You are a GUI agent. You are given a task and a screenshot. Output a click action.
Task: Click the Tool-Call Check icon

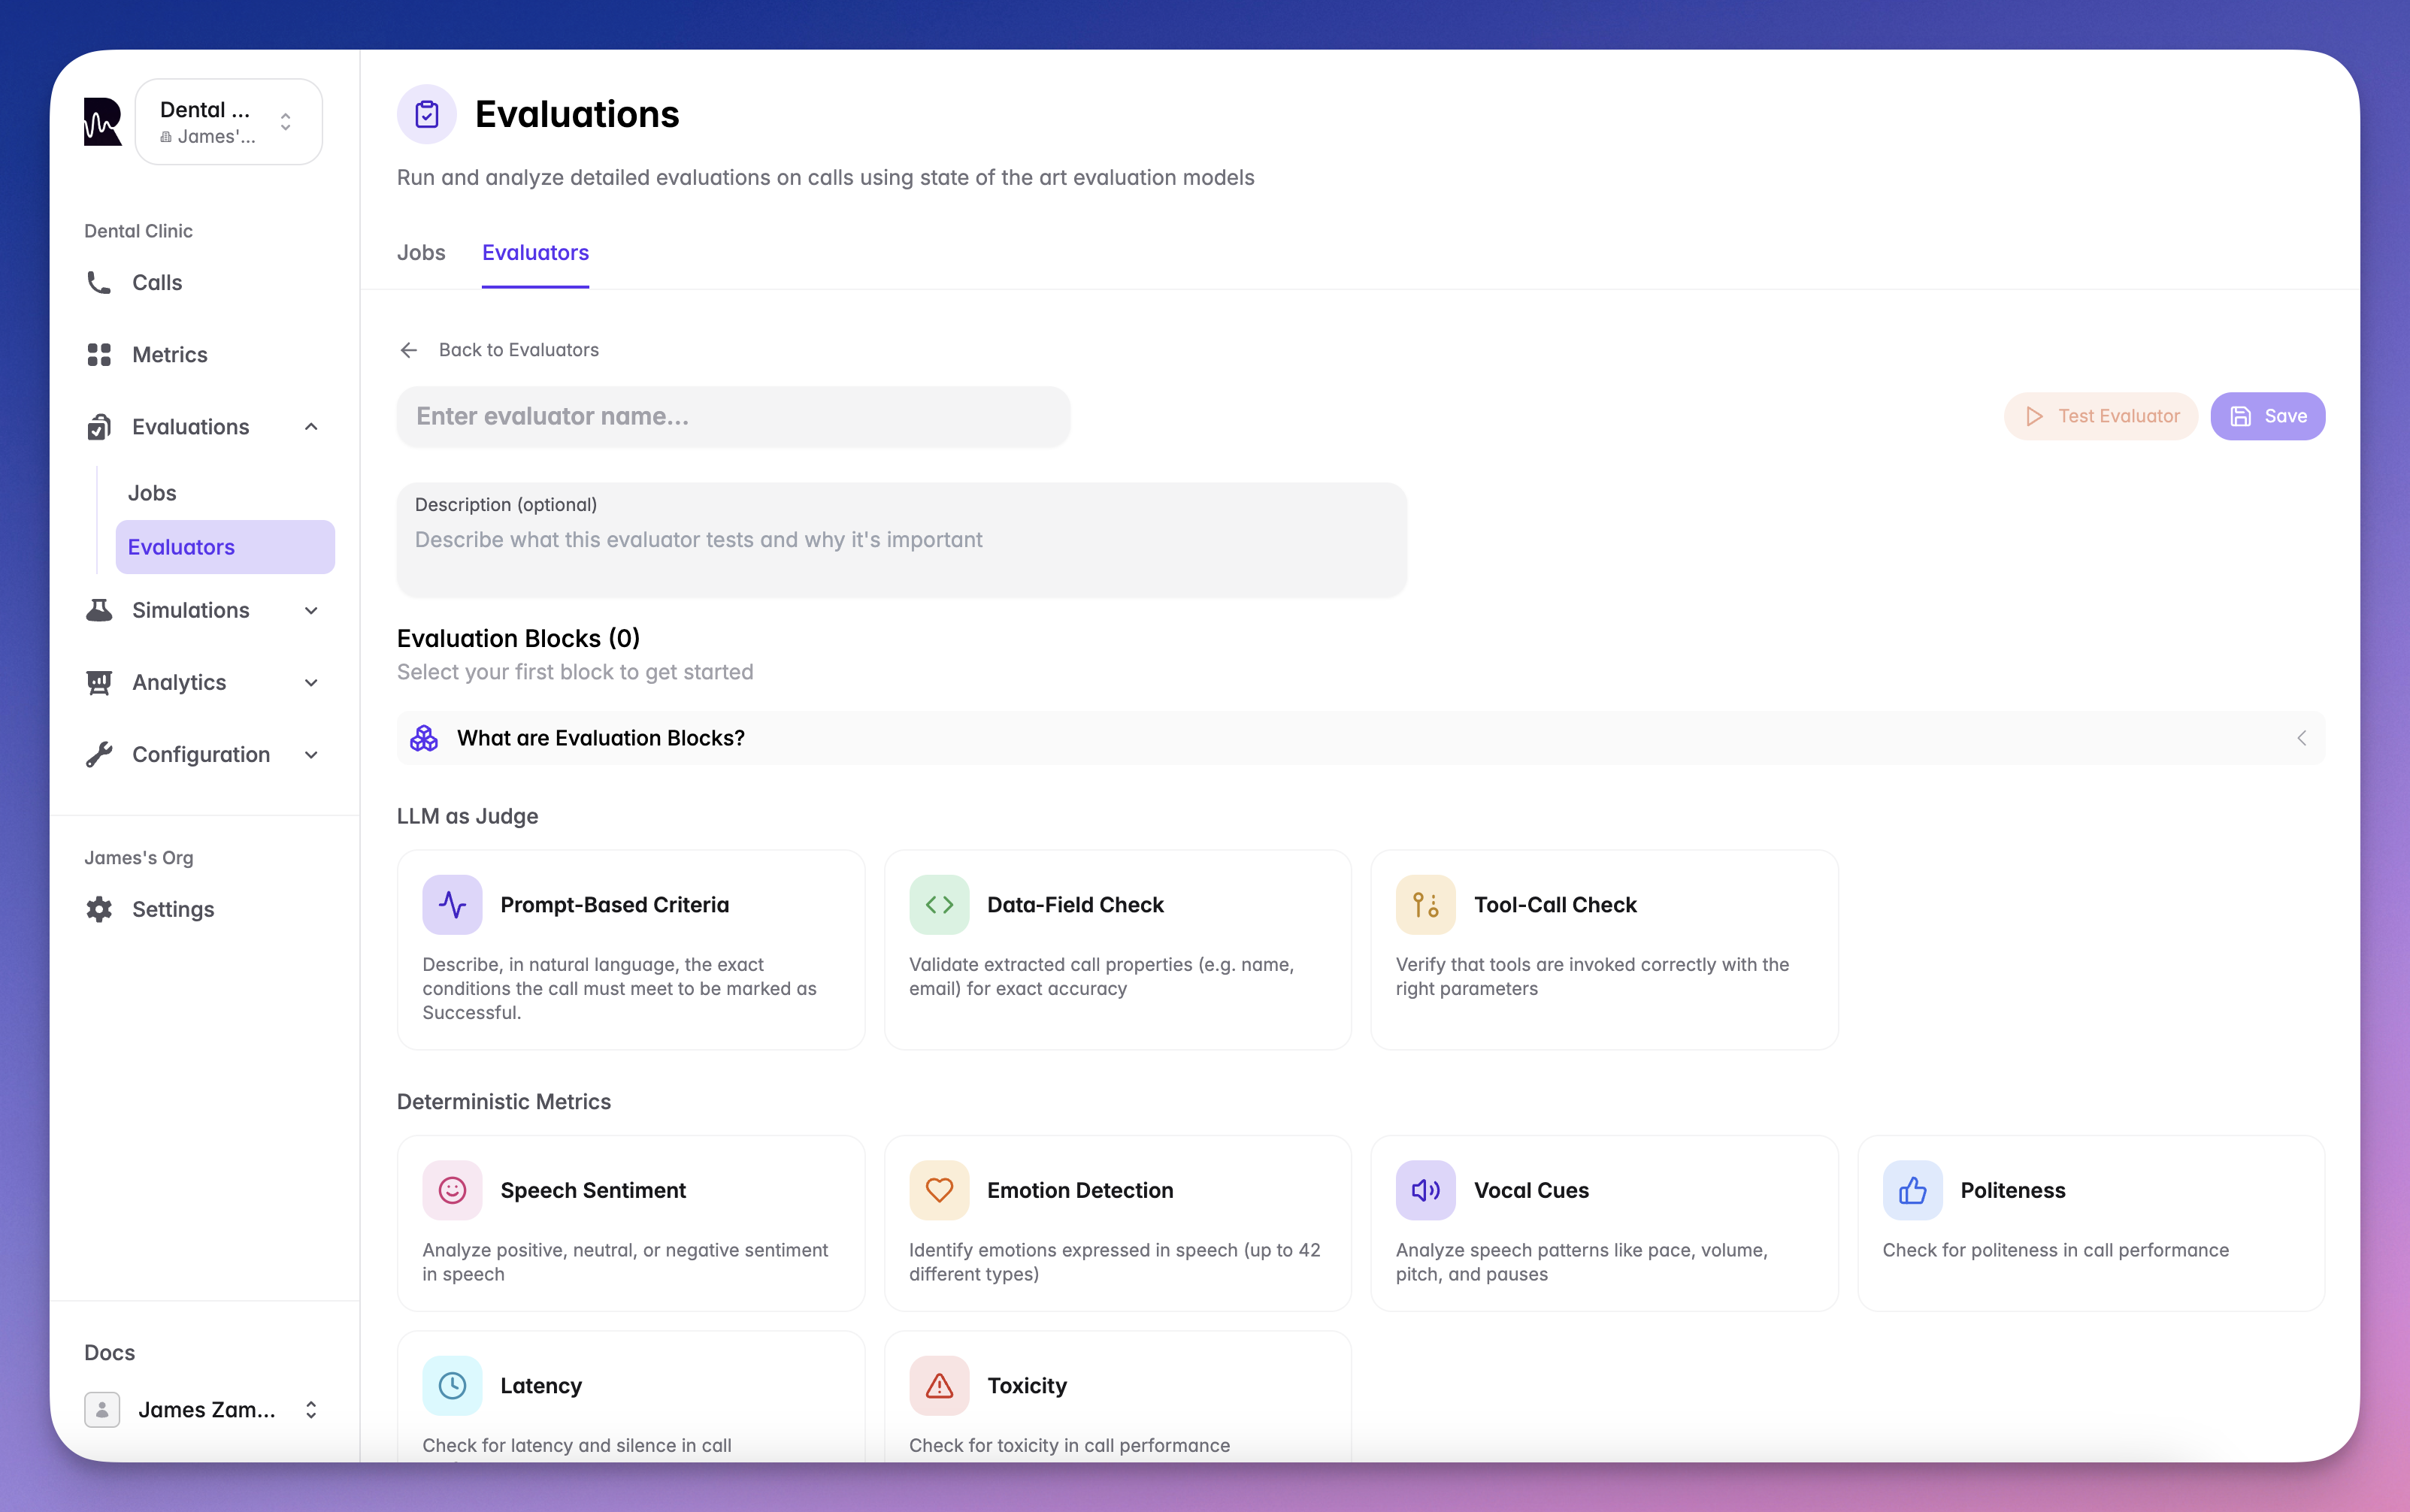(x=1425, y=905)
